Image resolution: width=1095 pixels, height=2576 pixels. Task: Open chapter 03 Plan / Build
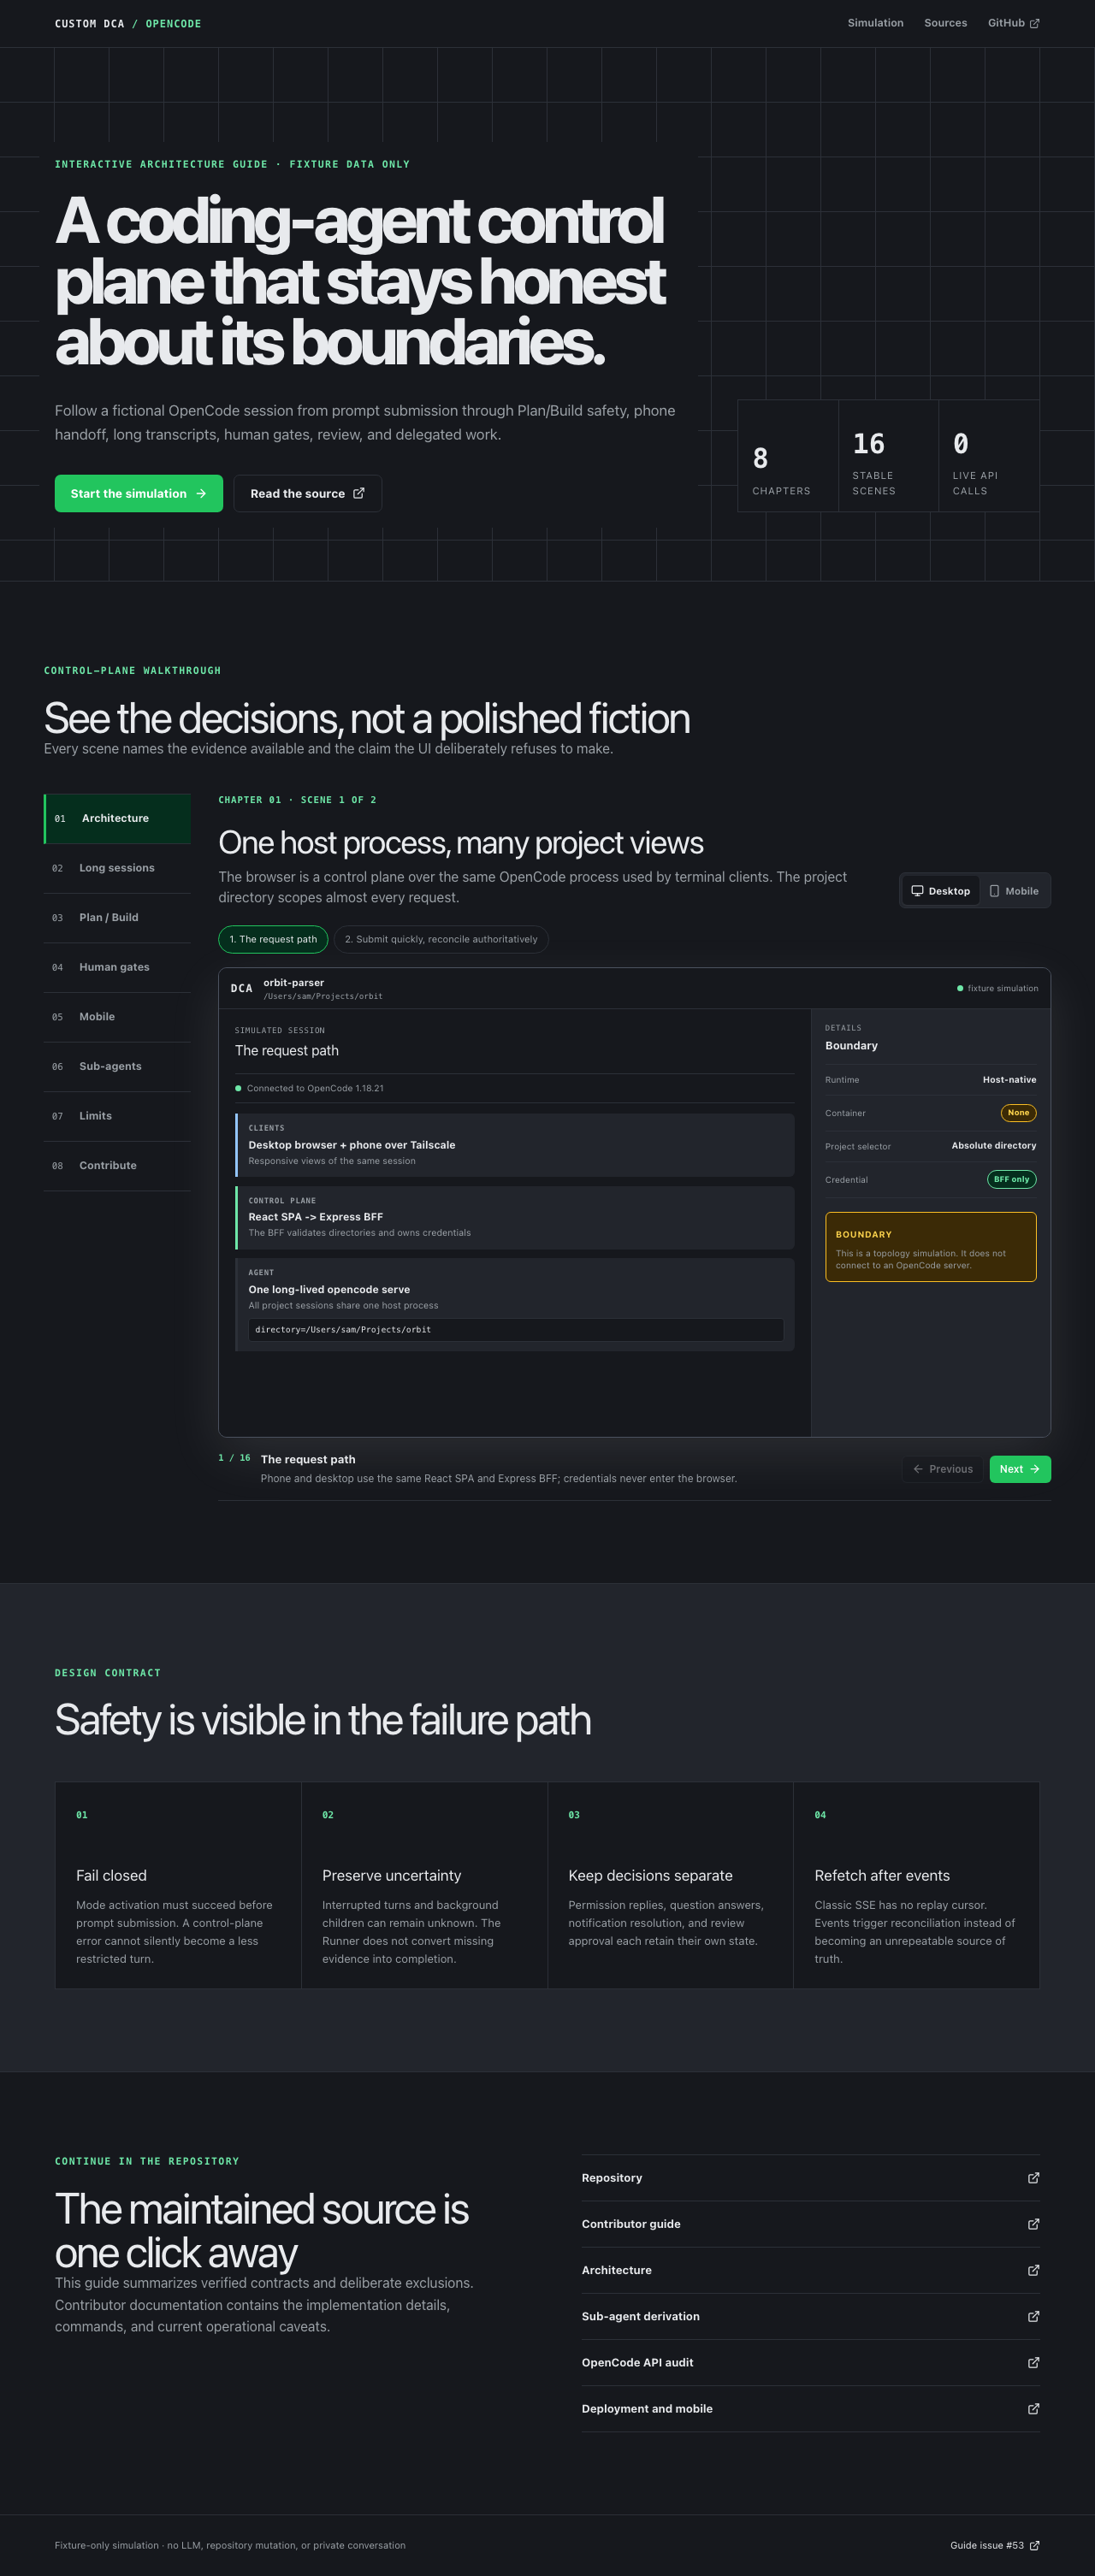pyautogui.click(x=117, y=917)
